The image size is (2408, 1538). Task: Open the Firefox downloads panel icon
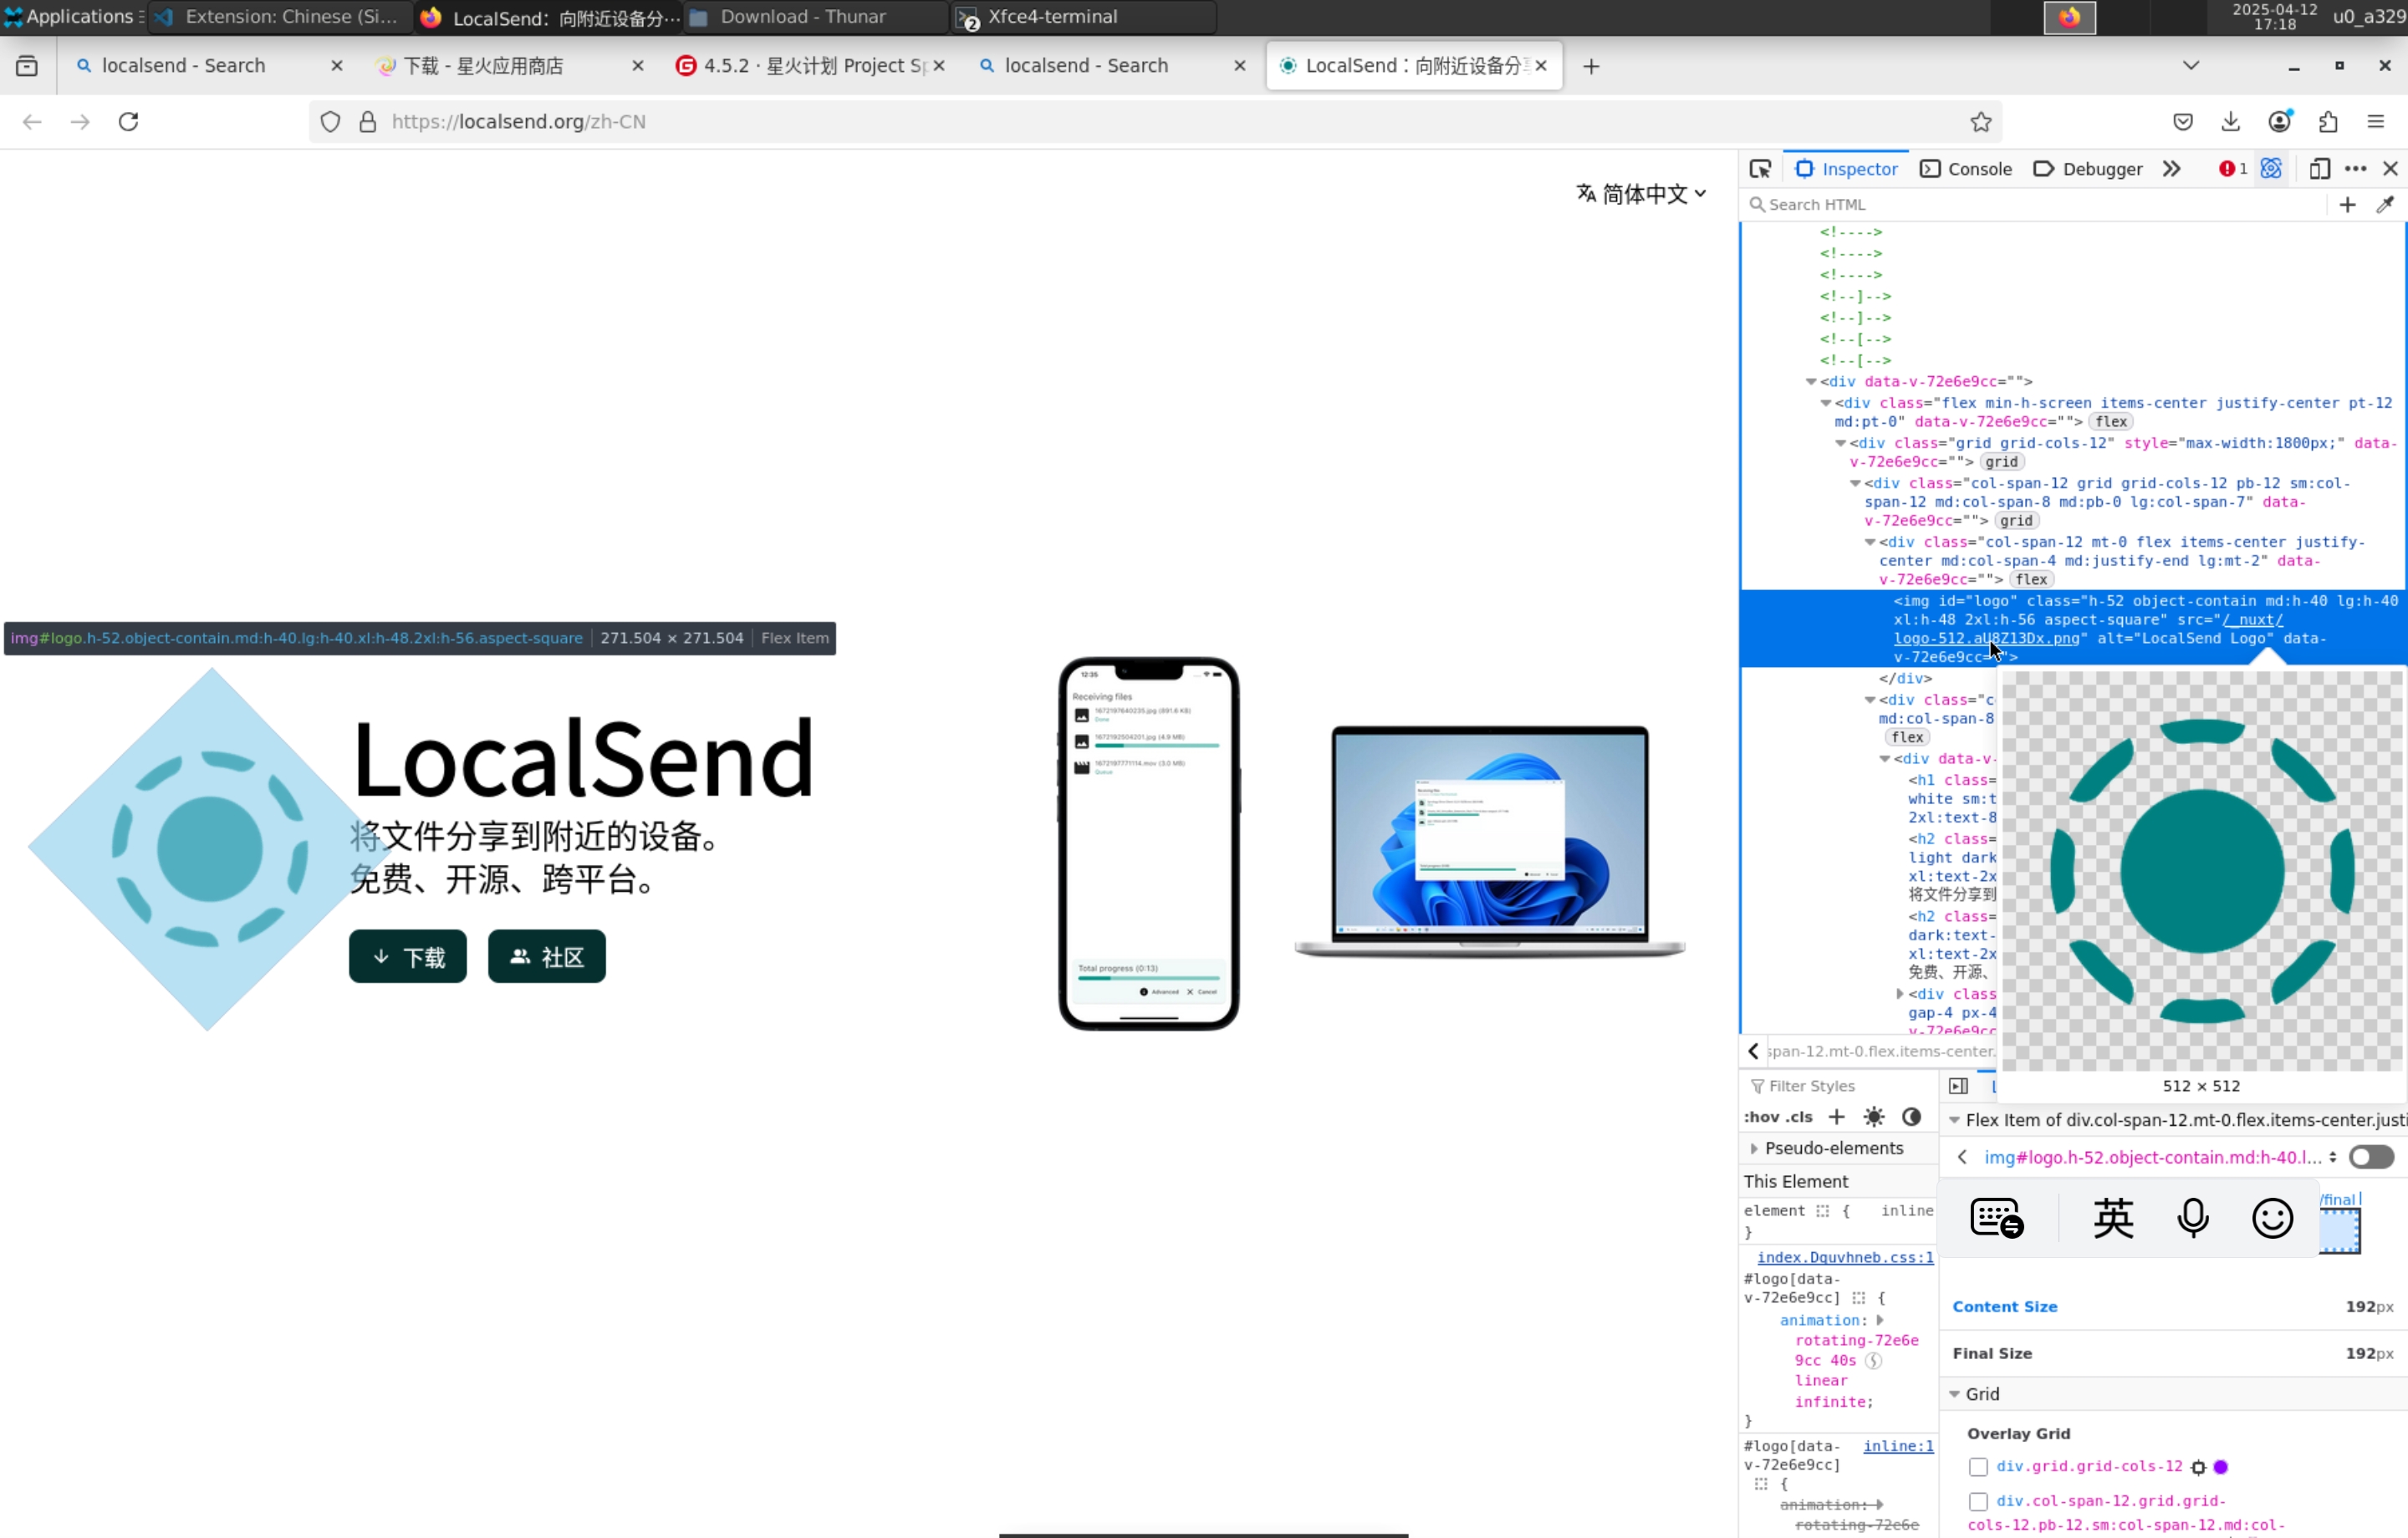pos(2230,122)
